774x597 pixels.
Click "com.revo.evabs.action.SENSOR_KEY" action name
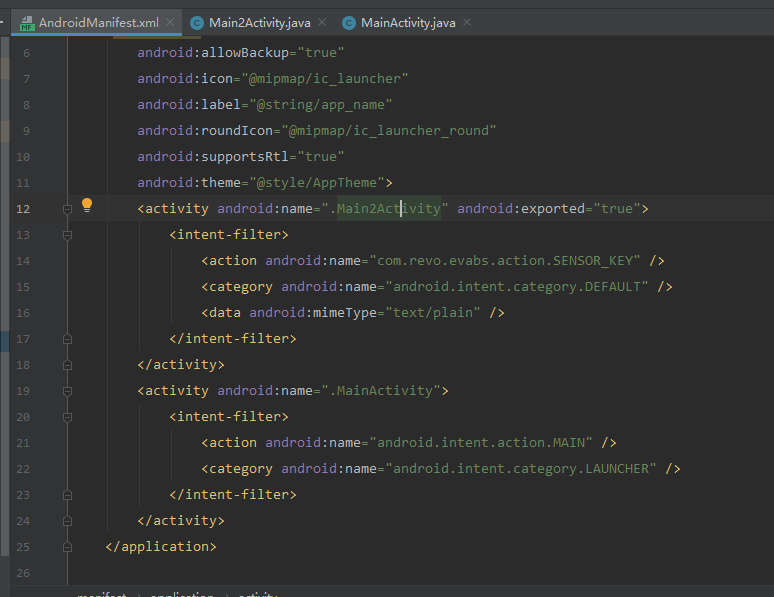point(505,261)
